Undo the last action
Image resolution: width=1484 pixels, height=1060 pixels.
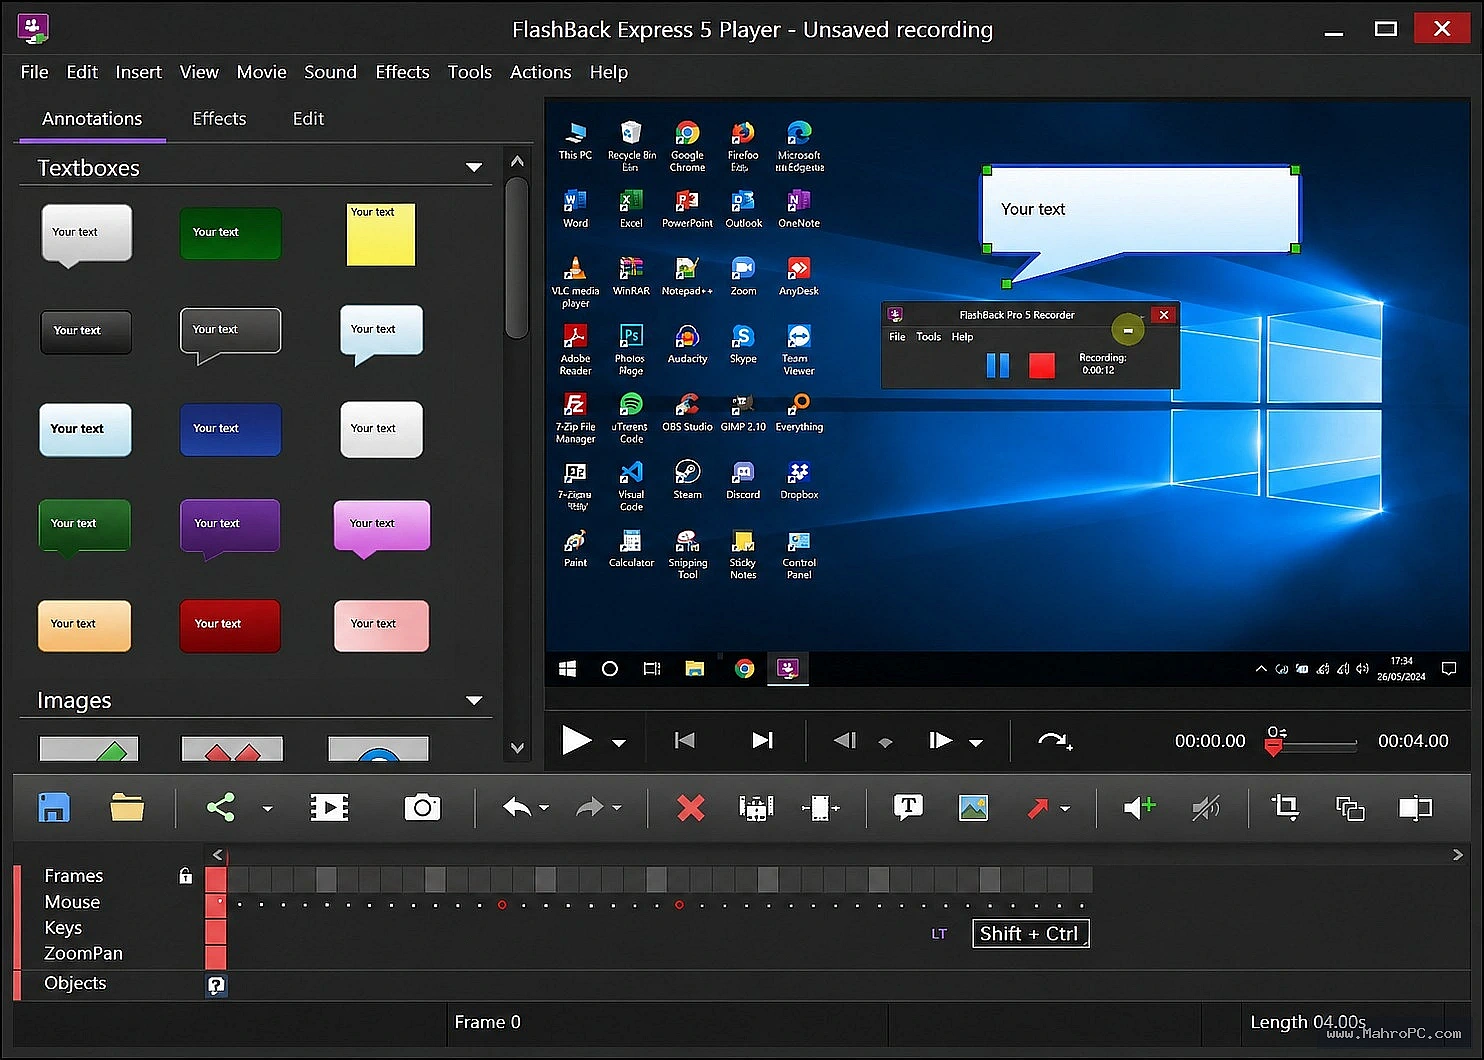(x=517, y=807)
